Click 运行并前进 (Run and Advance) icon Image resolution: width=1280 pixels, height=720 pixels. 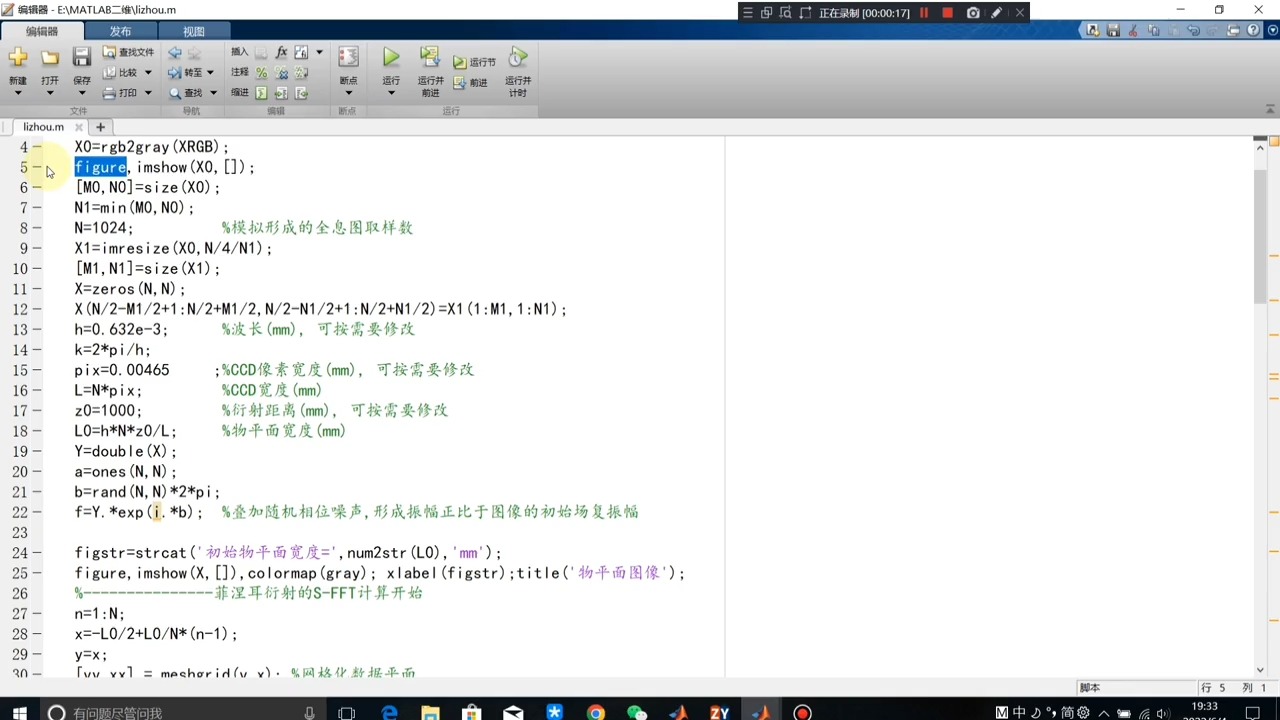(430, 57)
